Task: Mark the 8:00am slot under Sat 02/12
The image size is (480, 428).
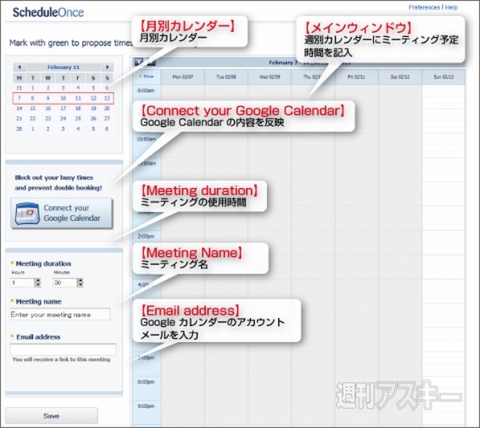Action: coord(400,97)
